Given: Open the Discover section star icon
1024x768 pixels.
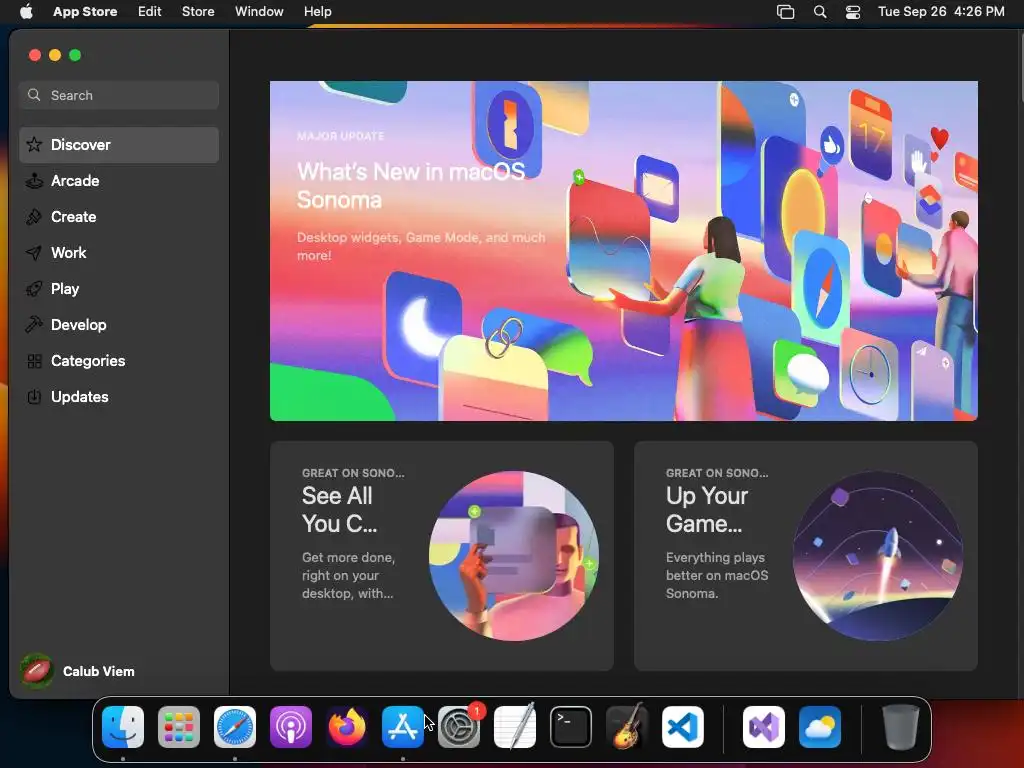Looking at the screenshot, I should tap(34, 144).
